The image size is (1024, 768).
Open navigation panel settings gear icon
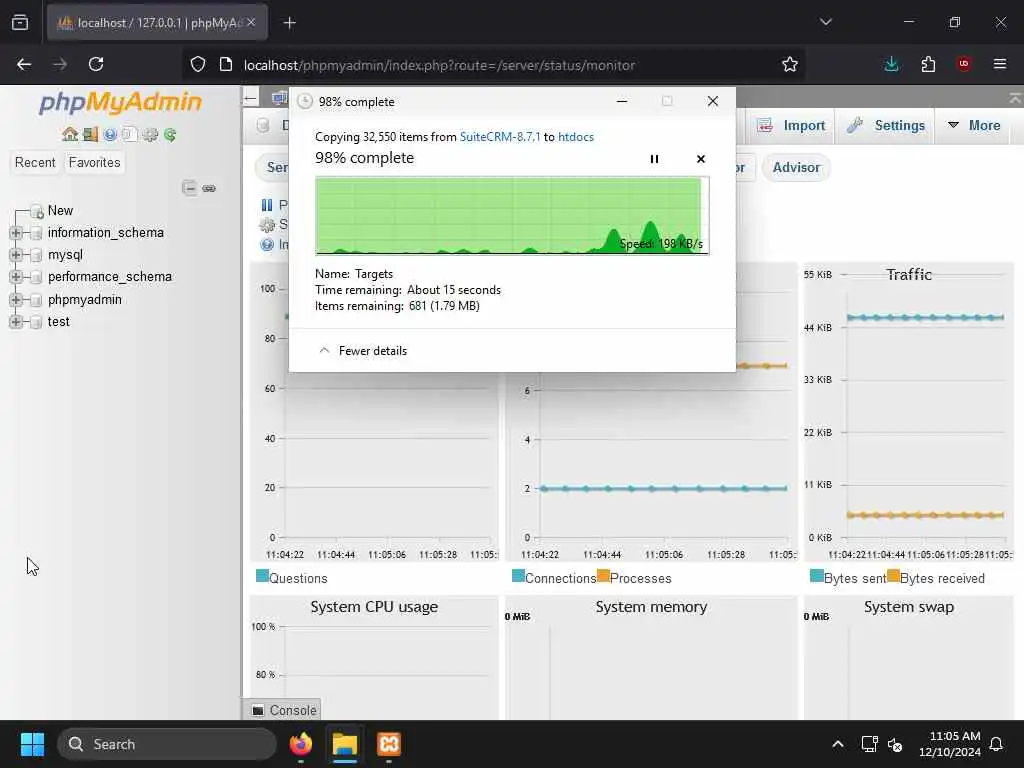[x=150, y=135]
